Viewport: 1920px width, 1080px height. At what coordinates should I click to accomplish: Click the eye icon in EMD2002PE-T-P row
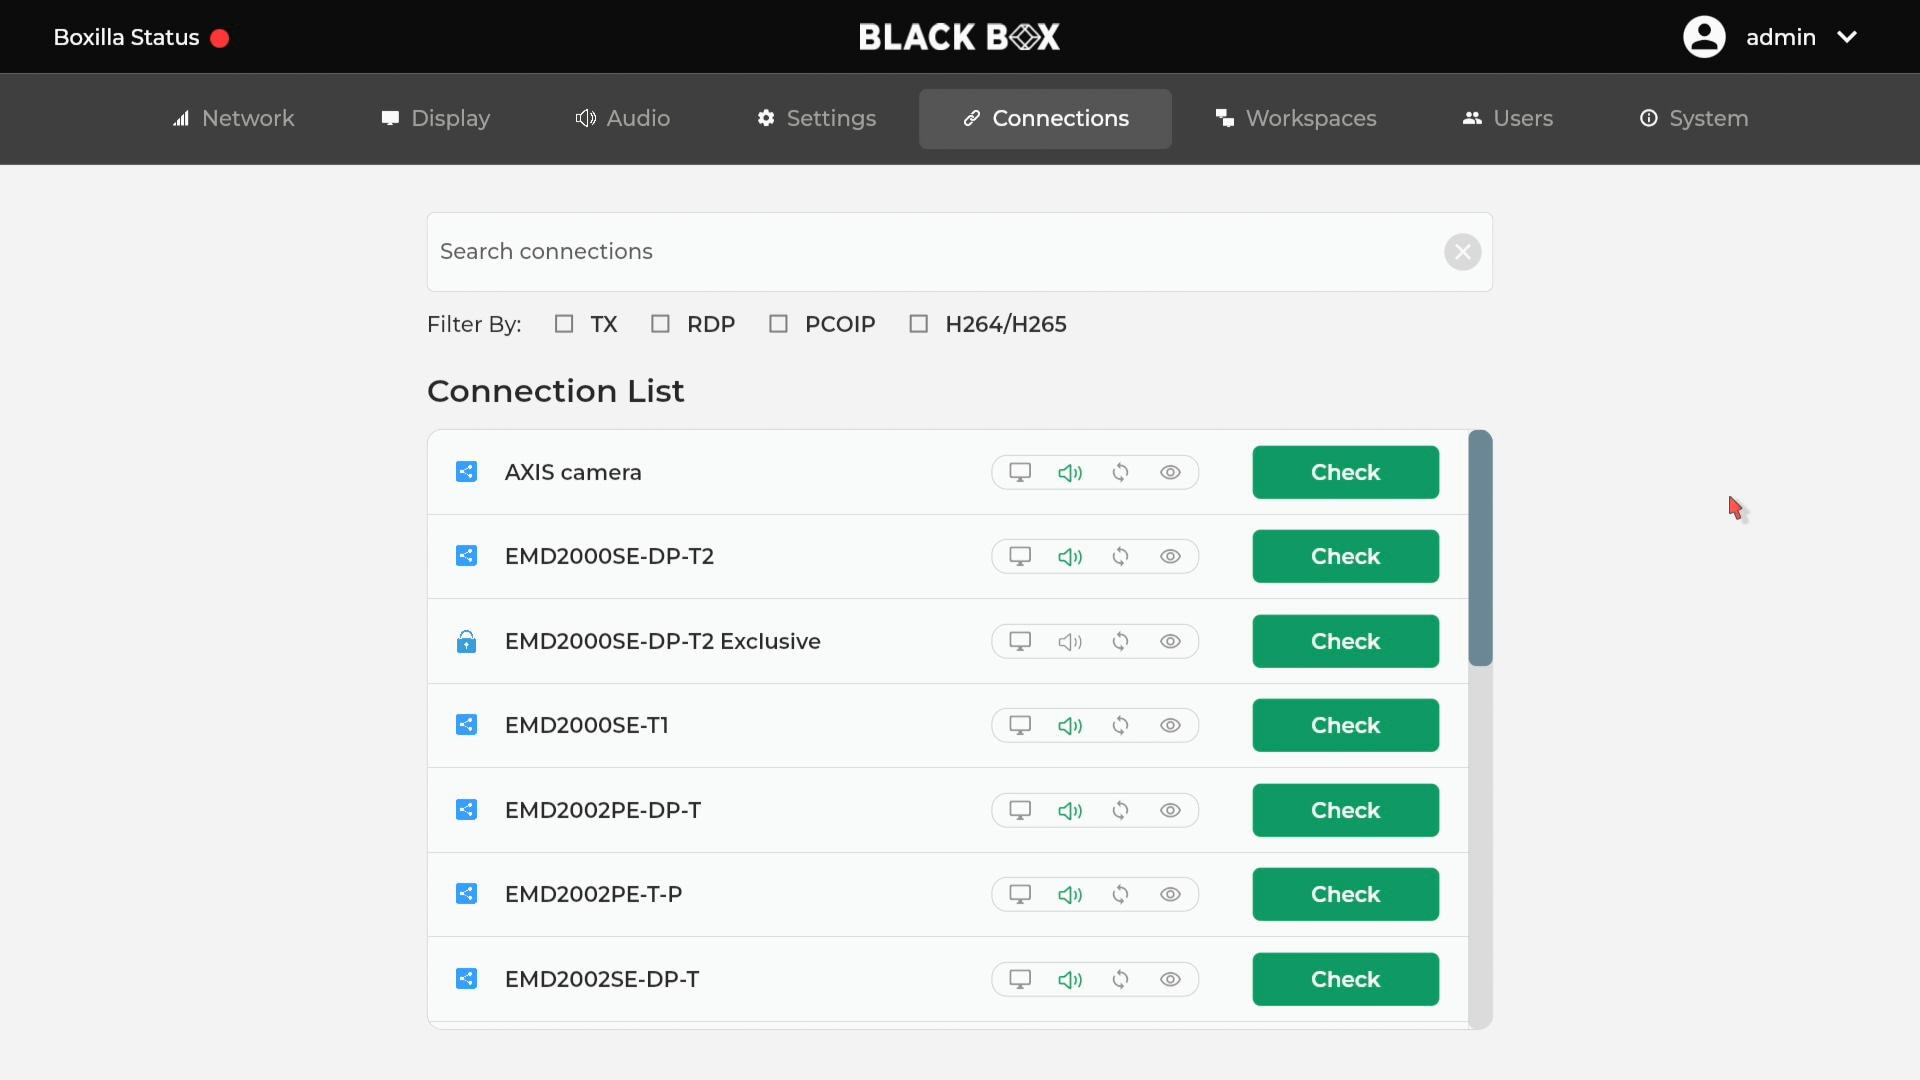point(1170,895)
